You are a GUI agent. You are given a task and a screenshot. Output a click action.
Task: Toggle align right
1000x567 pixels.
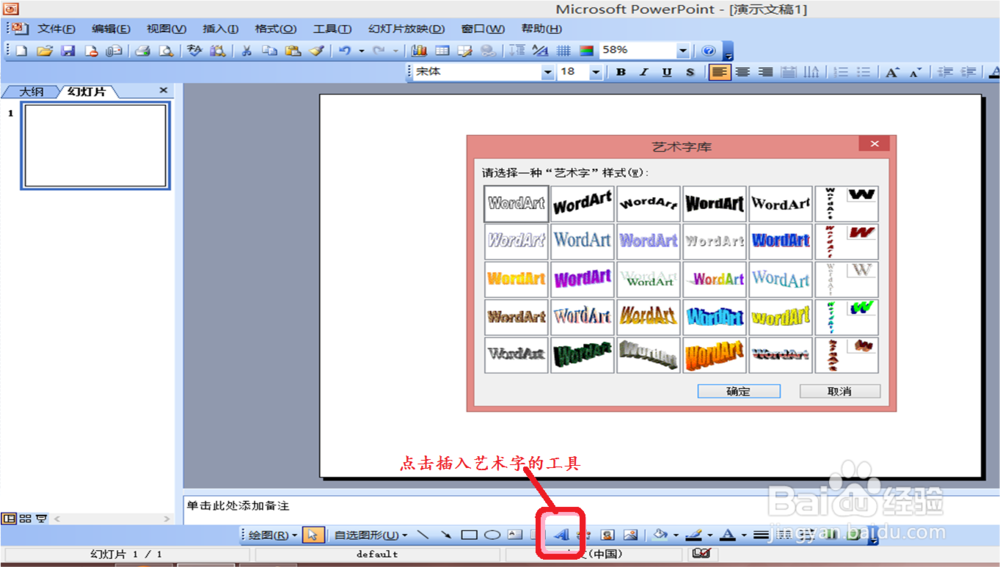tap(765, 72)
